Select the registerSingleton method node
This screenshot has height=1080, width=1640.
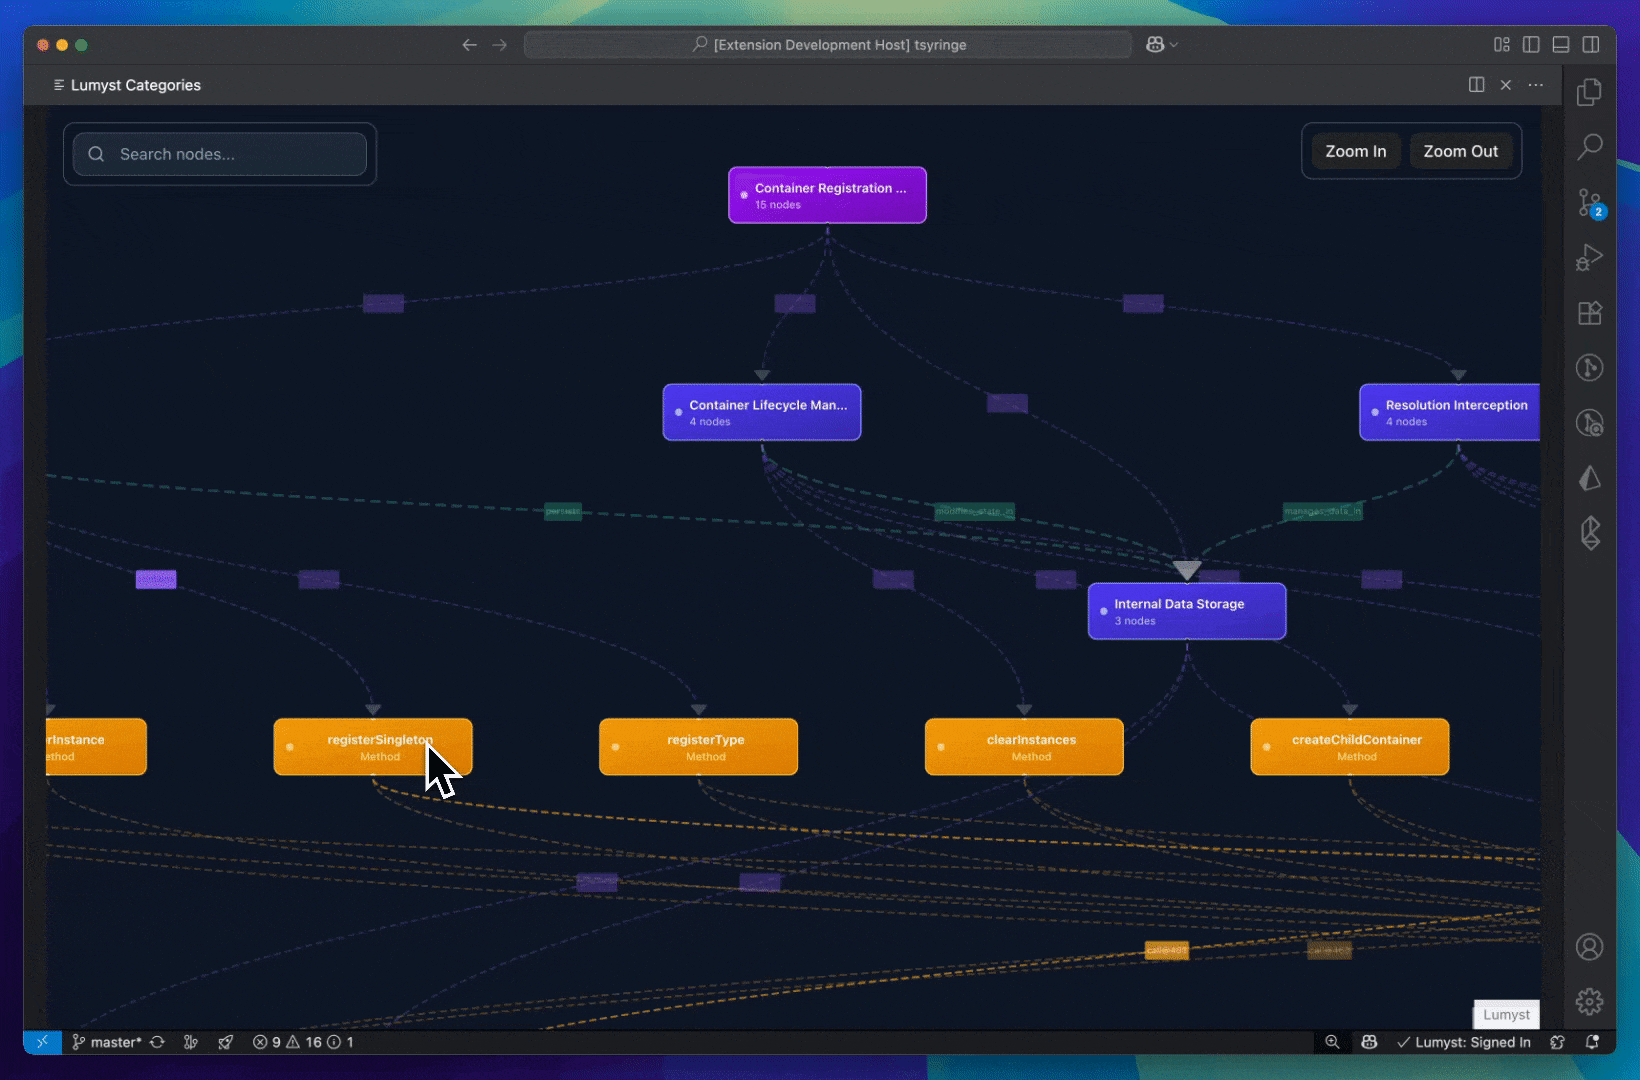pos(373,747)
